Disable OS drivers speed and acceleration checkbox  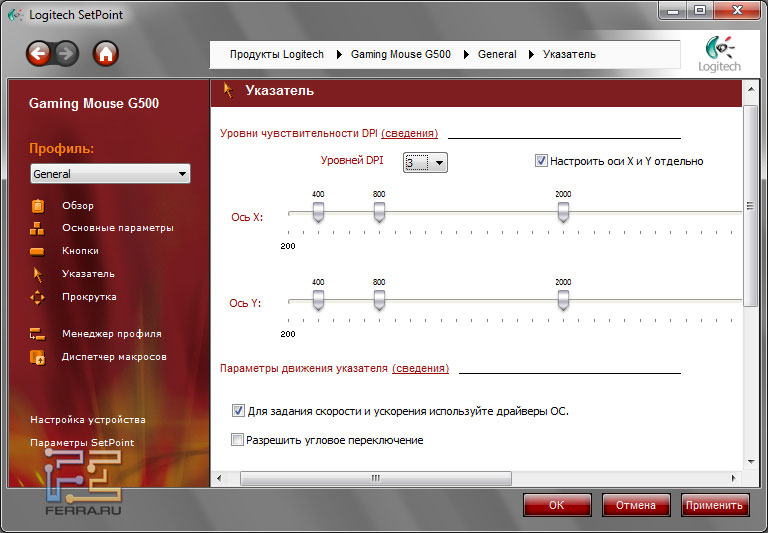[238, 411]
